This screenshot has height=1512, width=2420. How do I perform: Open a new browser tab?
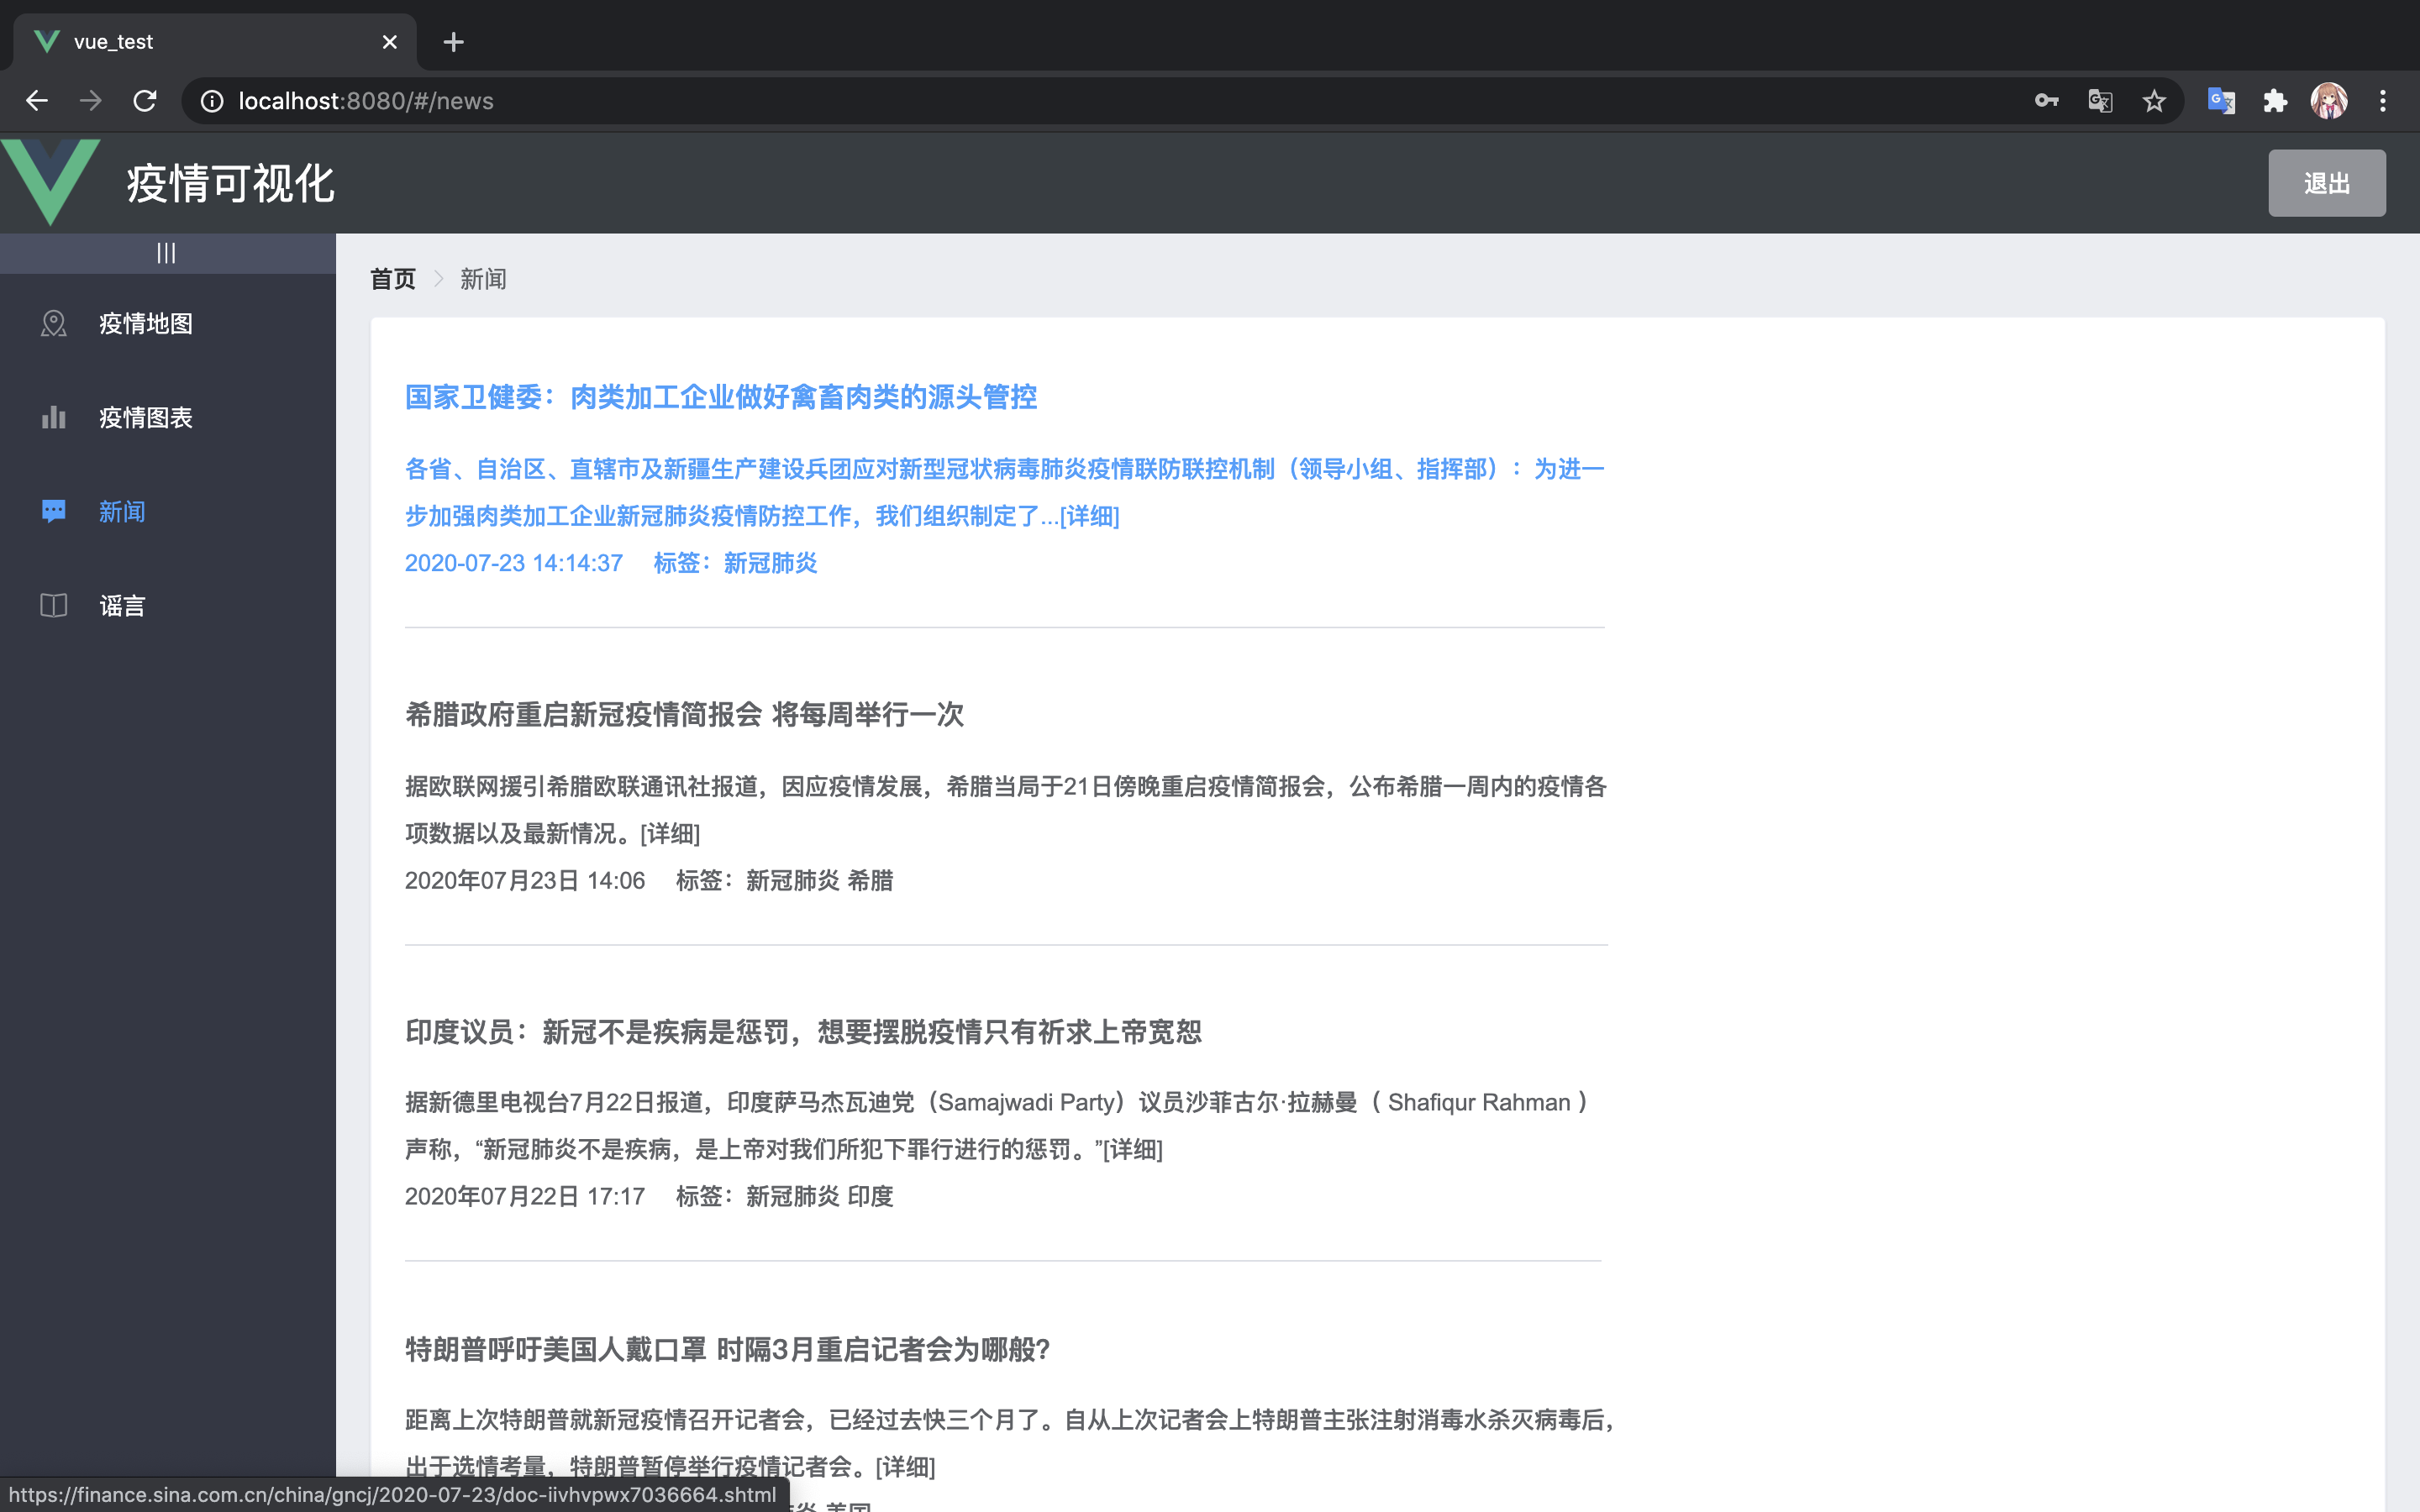(453, 42)
